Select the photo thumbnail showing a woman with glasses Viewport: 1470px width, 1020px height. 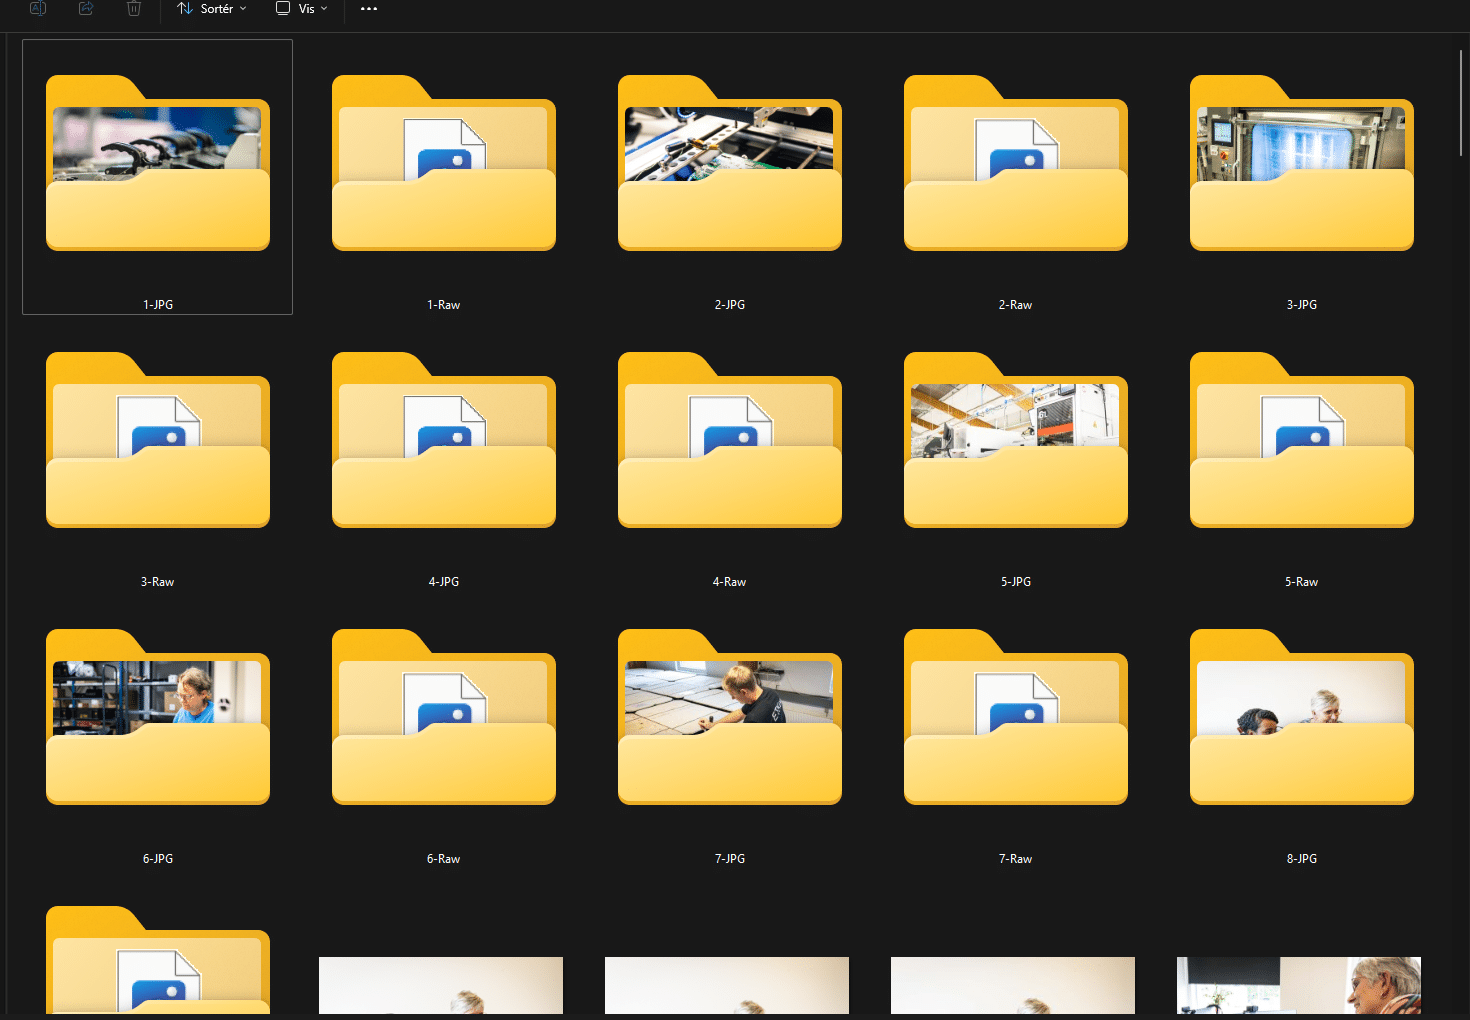[1299, 985]
